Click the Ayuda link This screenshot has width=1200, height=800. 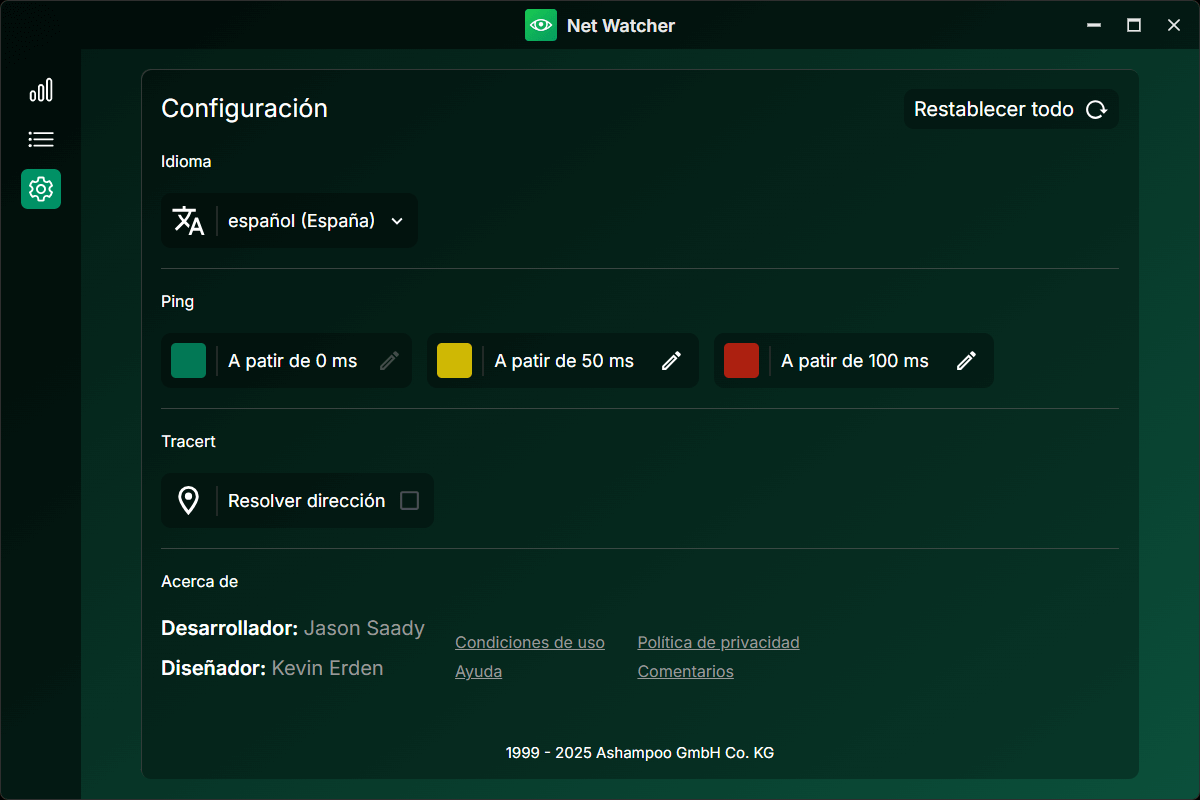(478, 672)
